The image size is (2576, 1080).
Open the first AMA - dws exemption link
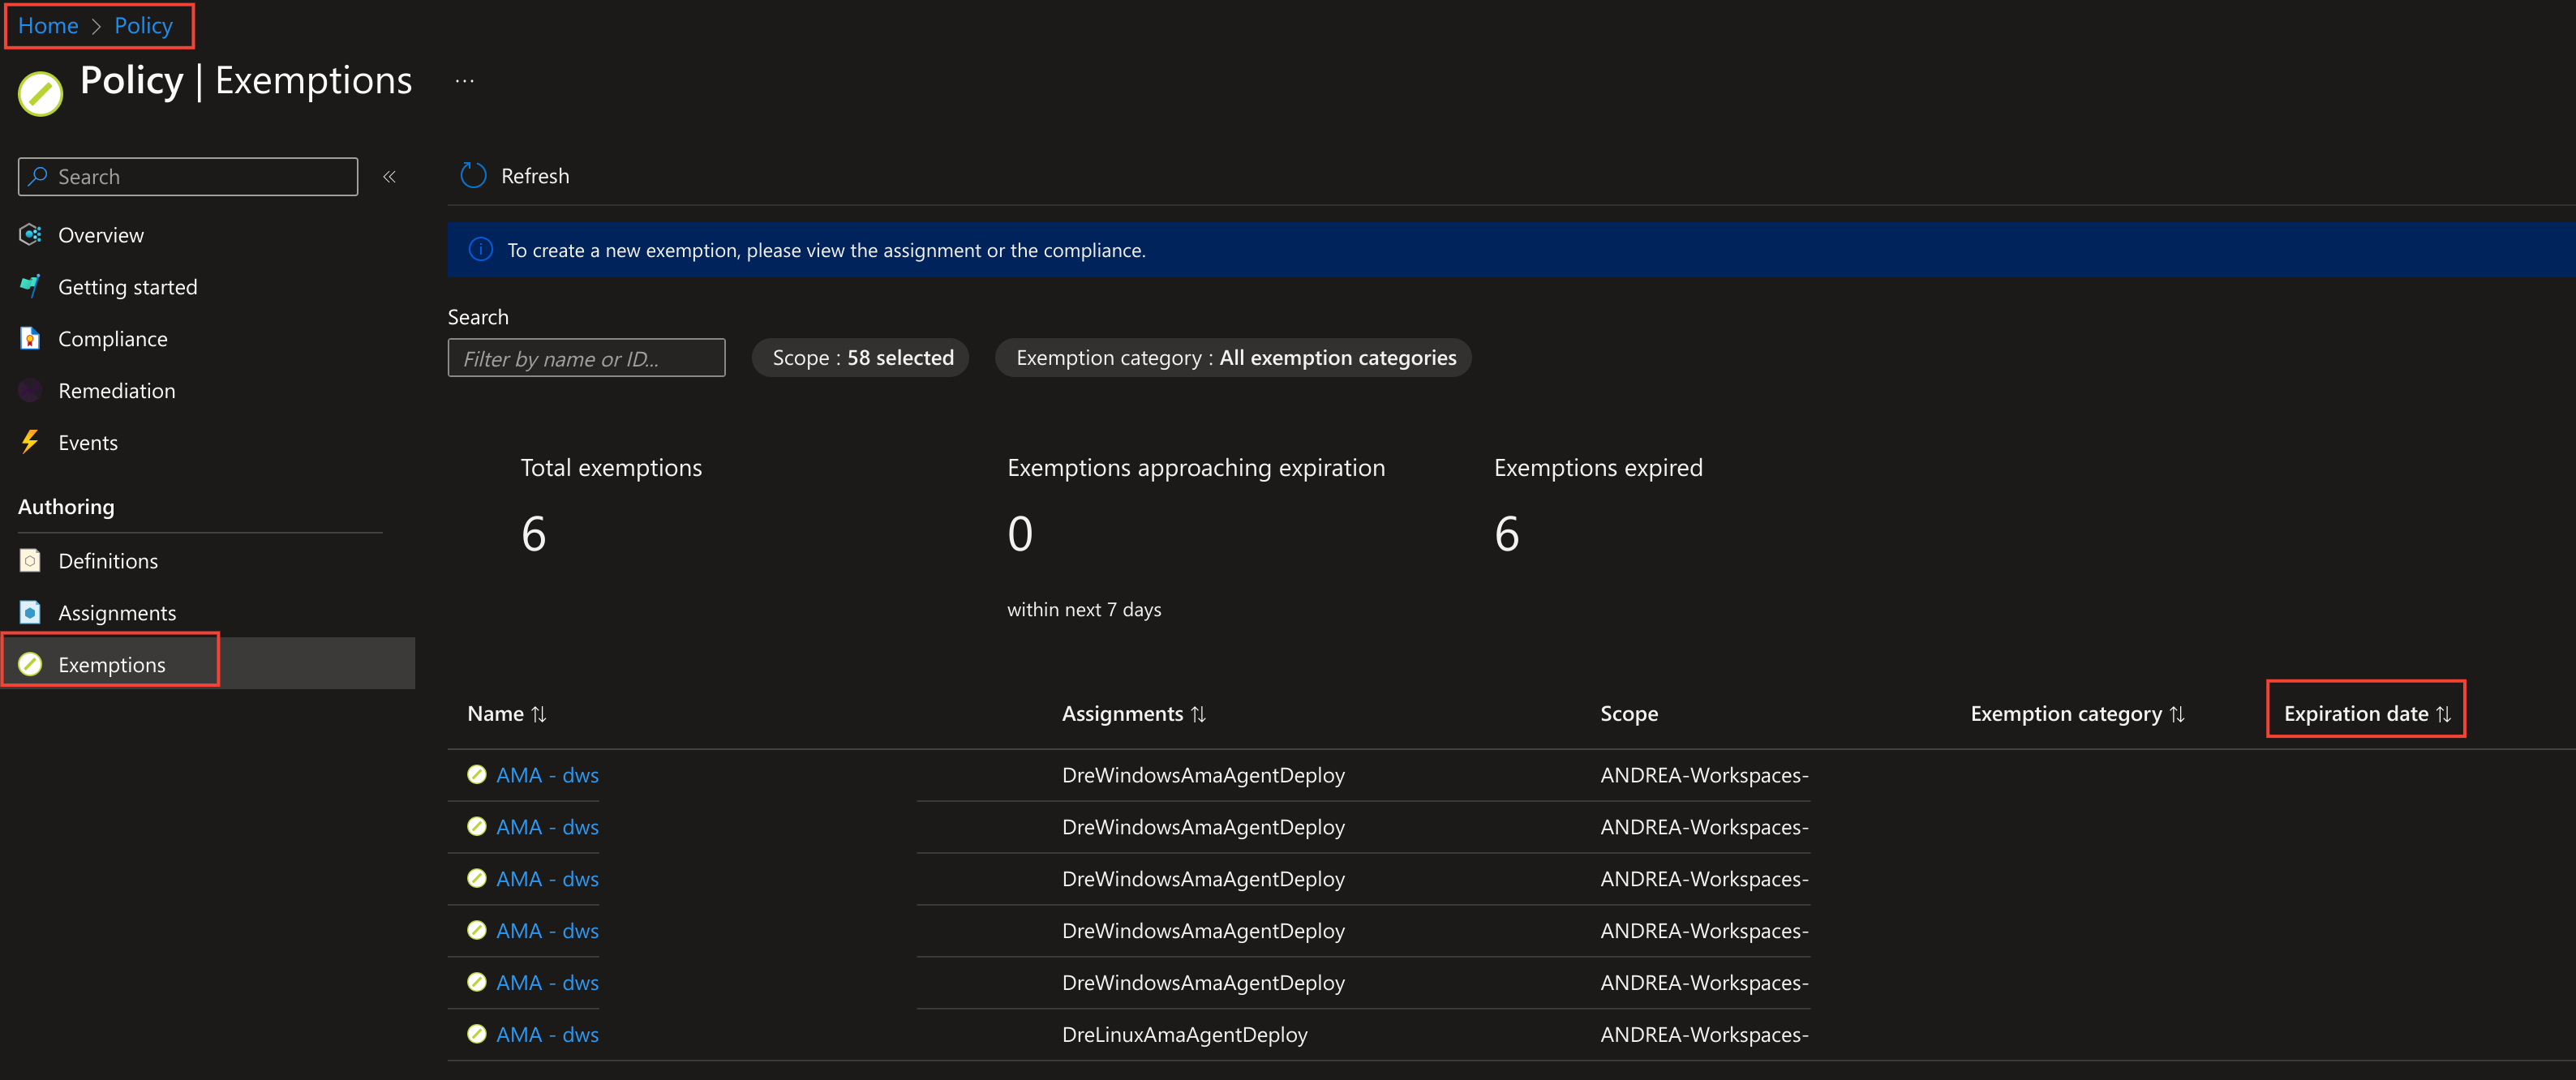point(548,776)
